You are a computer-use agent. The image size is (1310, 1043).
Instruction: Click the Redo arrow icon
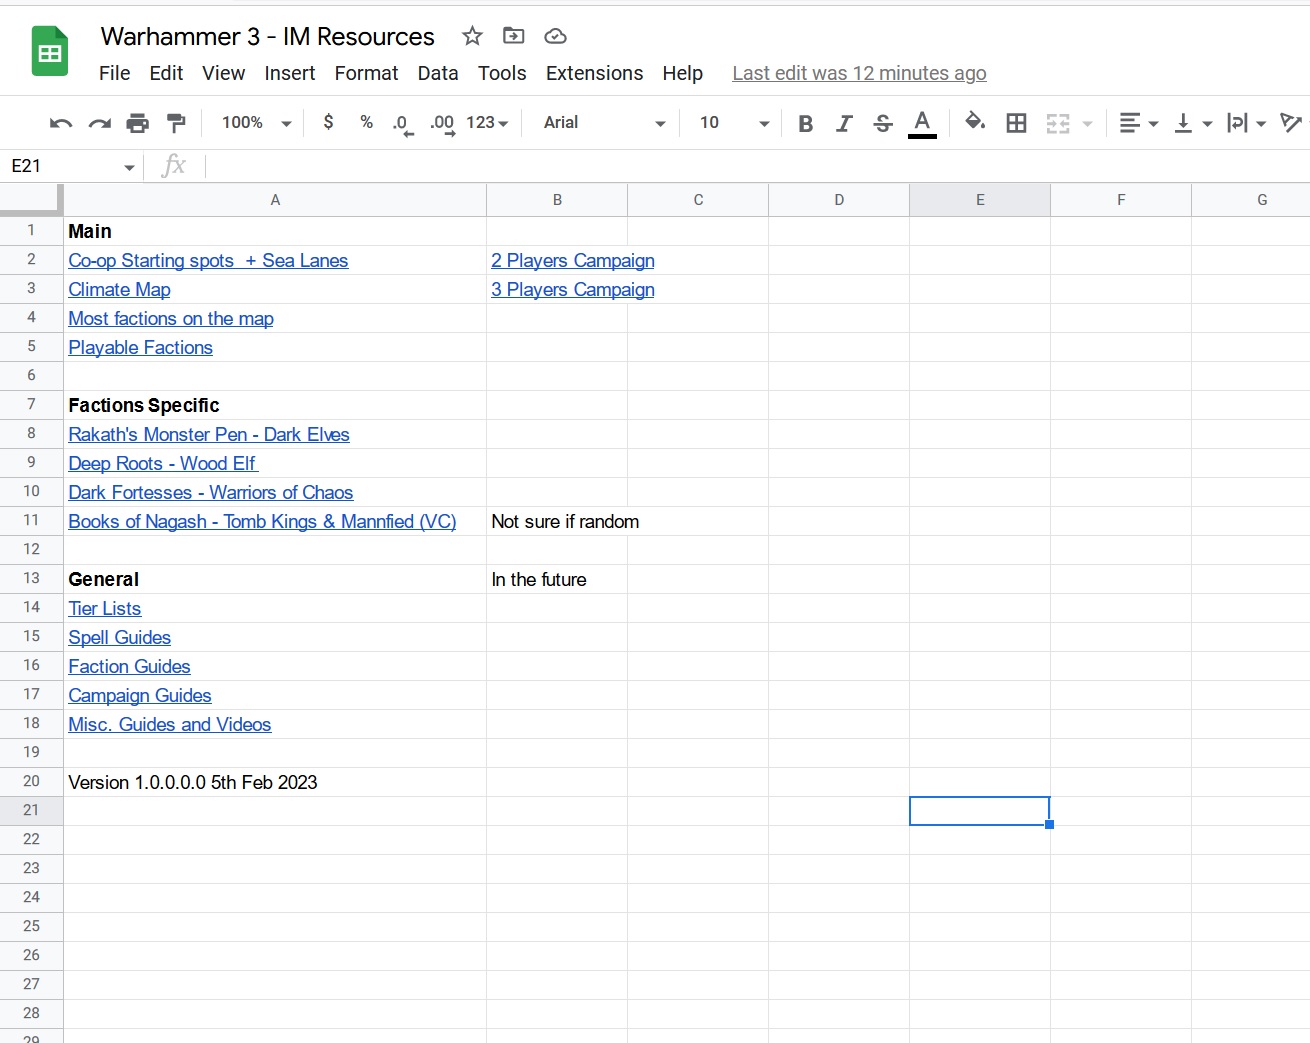(99, 123)
